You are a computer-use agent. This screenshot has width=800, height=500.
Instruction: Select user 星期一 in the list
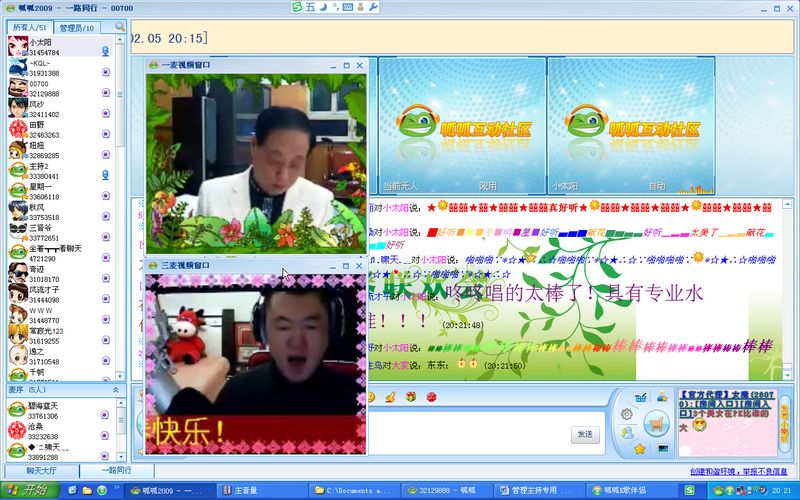point(60,191)
